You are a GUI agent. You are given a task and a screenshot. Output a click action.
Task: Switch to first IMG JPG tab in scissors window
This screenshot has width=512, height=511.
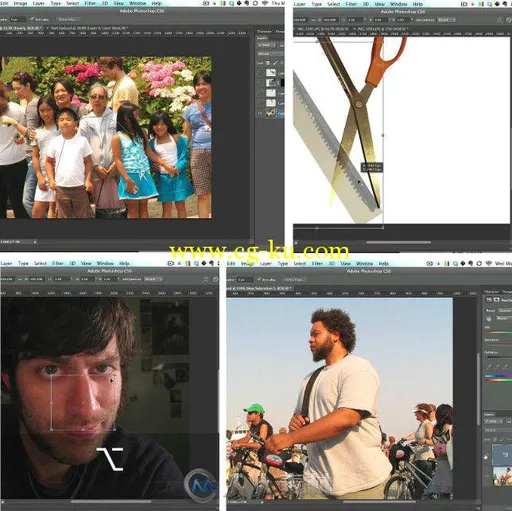coord(321,29)
